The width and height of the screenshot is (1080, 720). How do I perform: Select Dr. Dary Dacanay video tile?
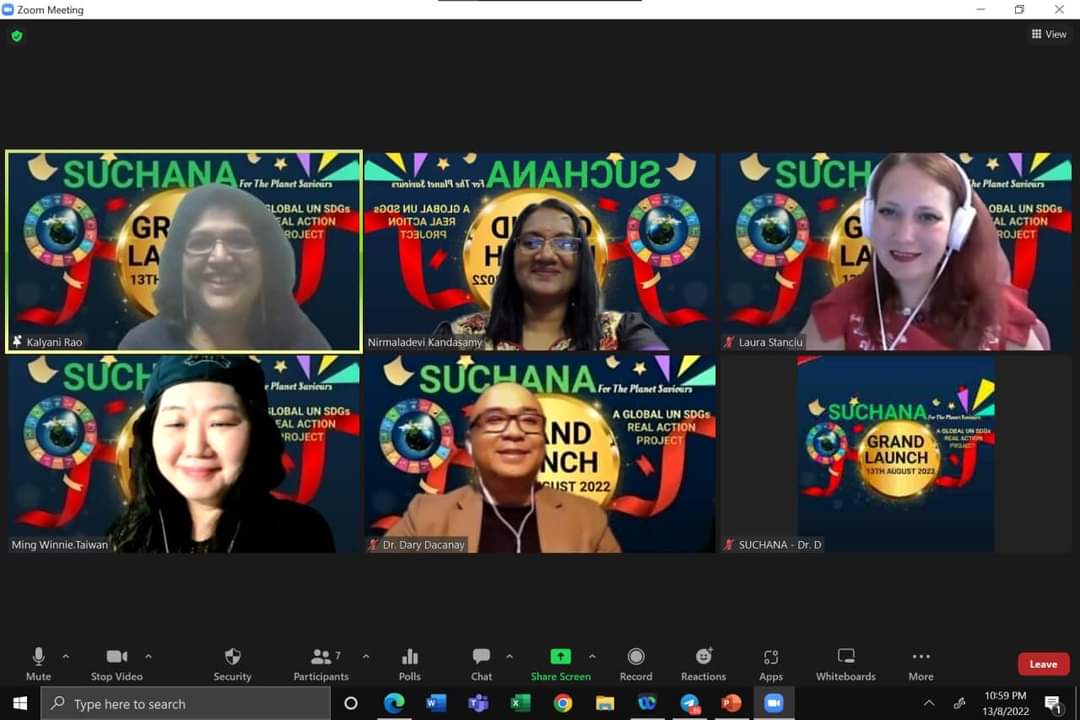coord(540,454)
